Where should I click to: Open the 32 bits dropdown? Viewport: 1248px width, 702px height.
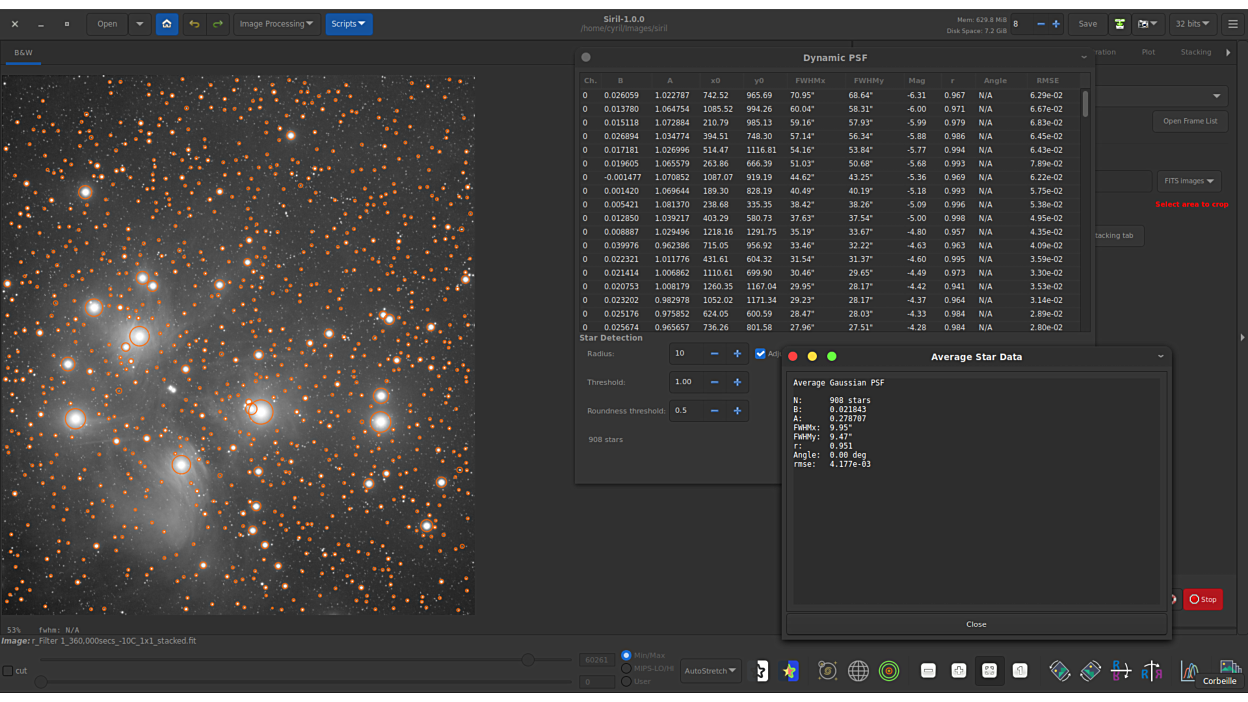1192,24
